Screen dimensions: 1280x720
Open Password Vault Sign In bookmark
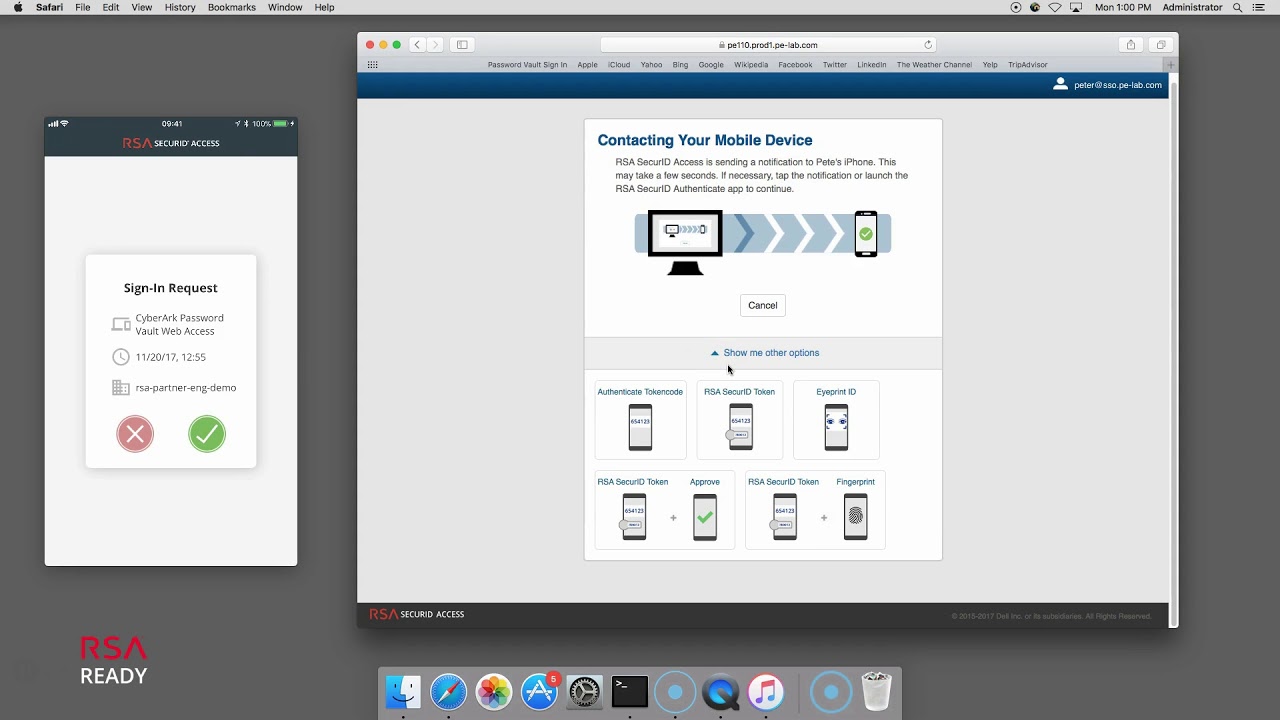point(527,65)
